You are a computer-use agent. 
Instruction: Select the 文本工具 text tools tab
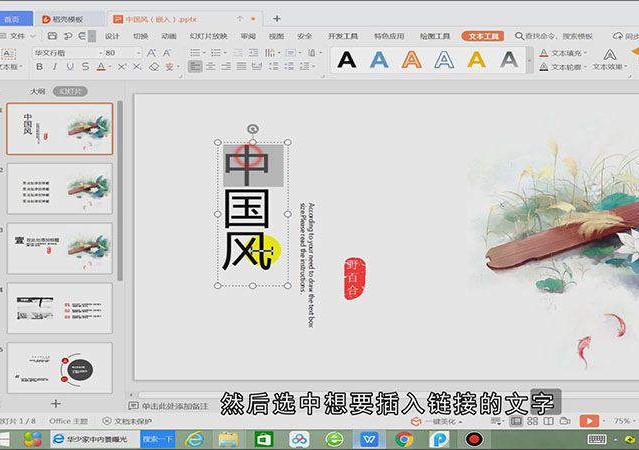point(483,36)
